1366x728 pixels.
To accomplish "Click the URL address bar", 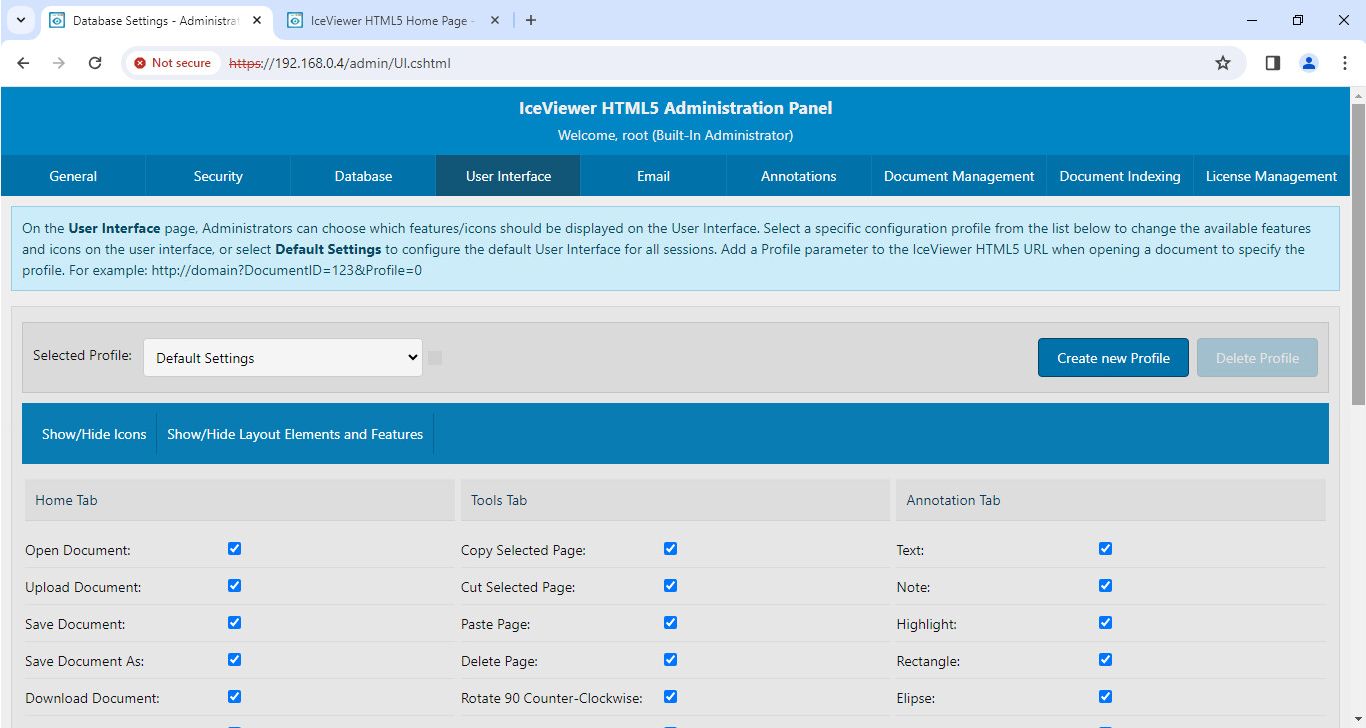I will [700, 63].
